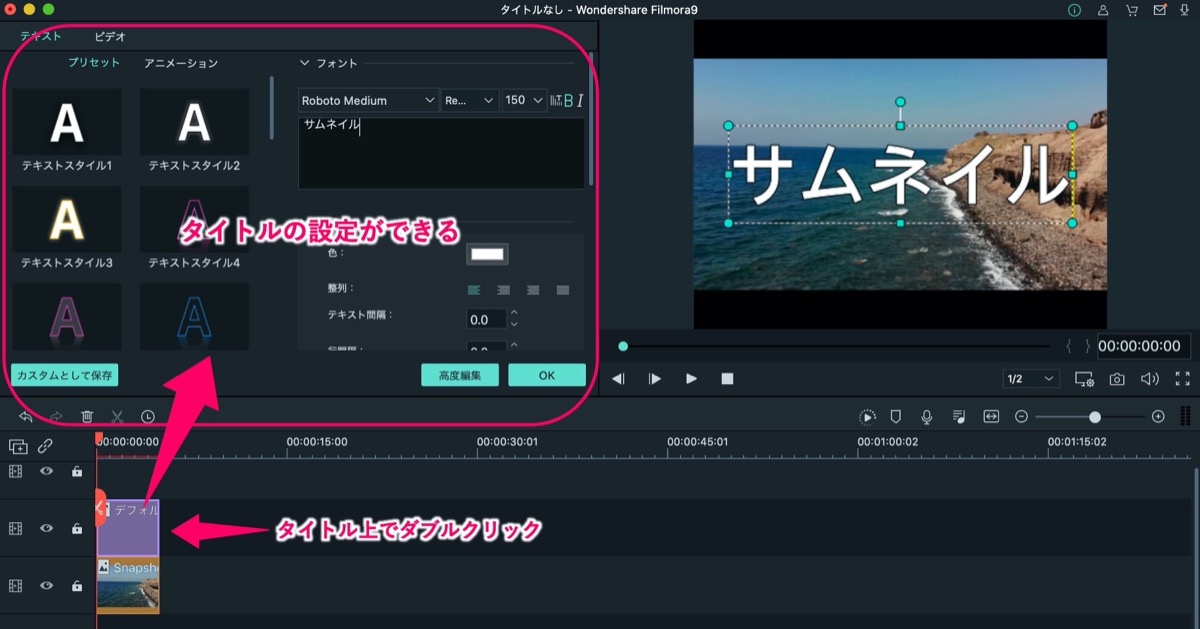Zoom out timeline with minus icon
The height and width of the screenshot is (629, 1200).
[x=1021, y=416]
